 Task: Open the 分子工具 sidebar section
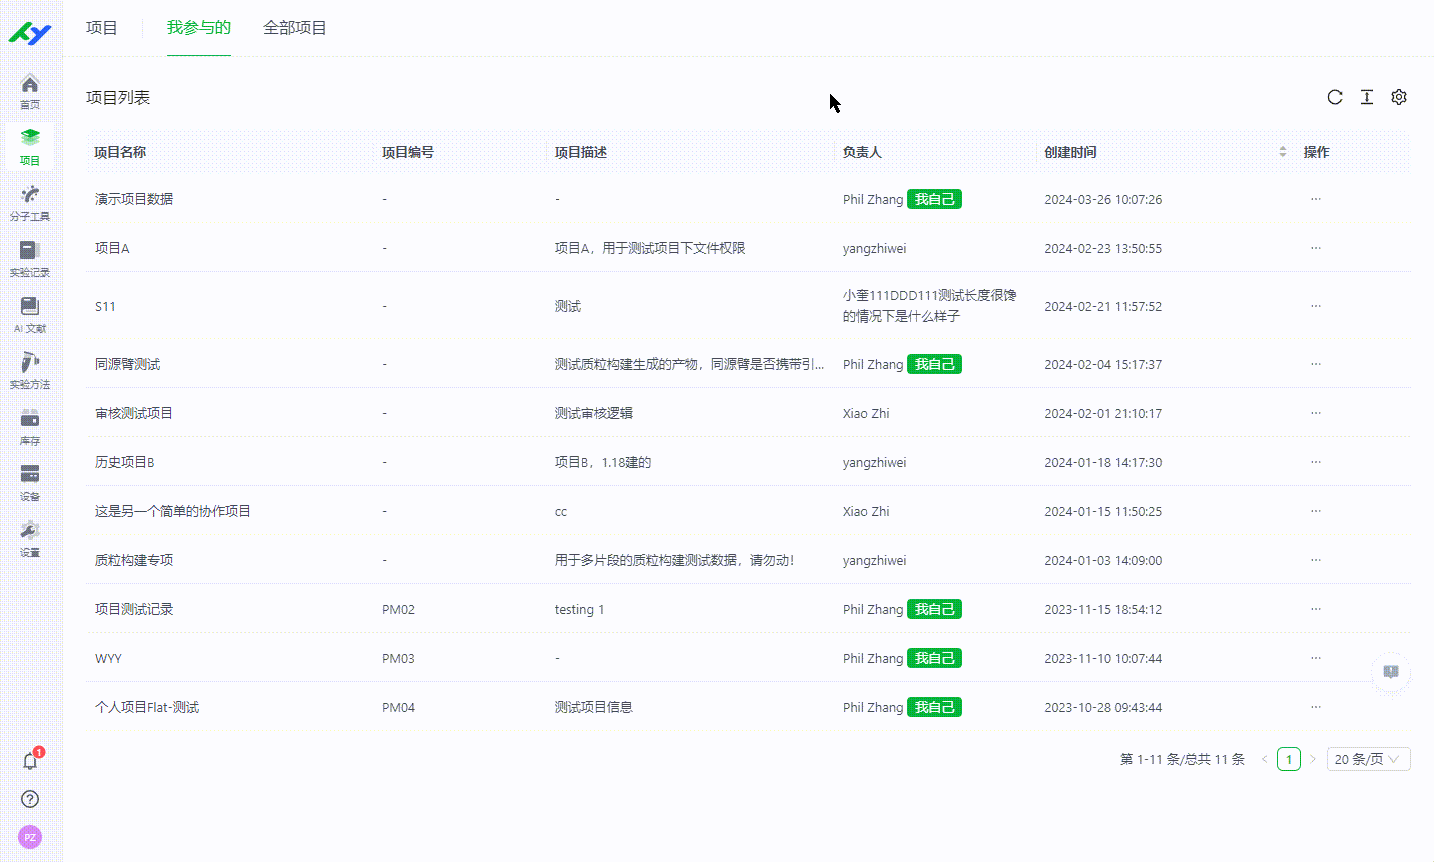pyautogui.click(x=29, y=201)
